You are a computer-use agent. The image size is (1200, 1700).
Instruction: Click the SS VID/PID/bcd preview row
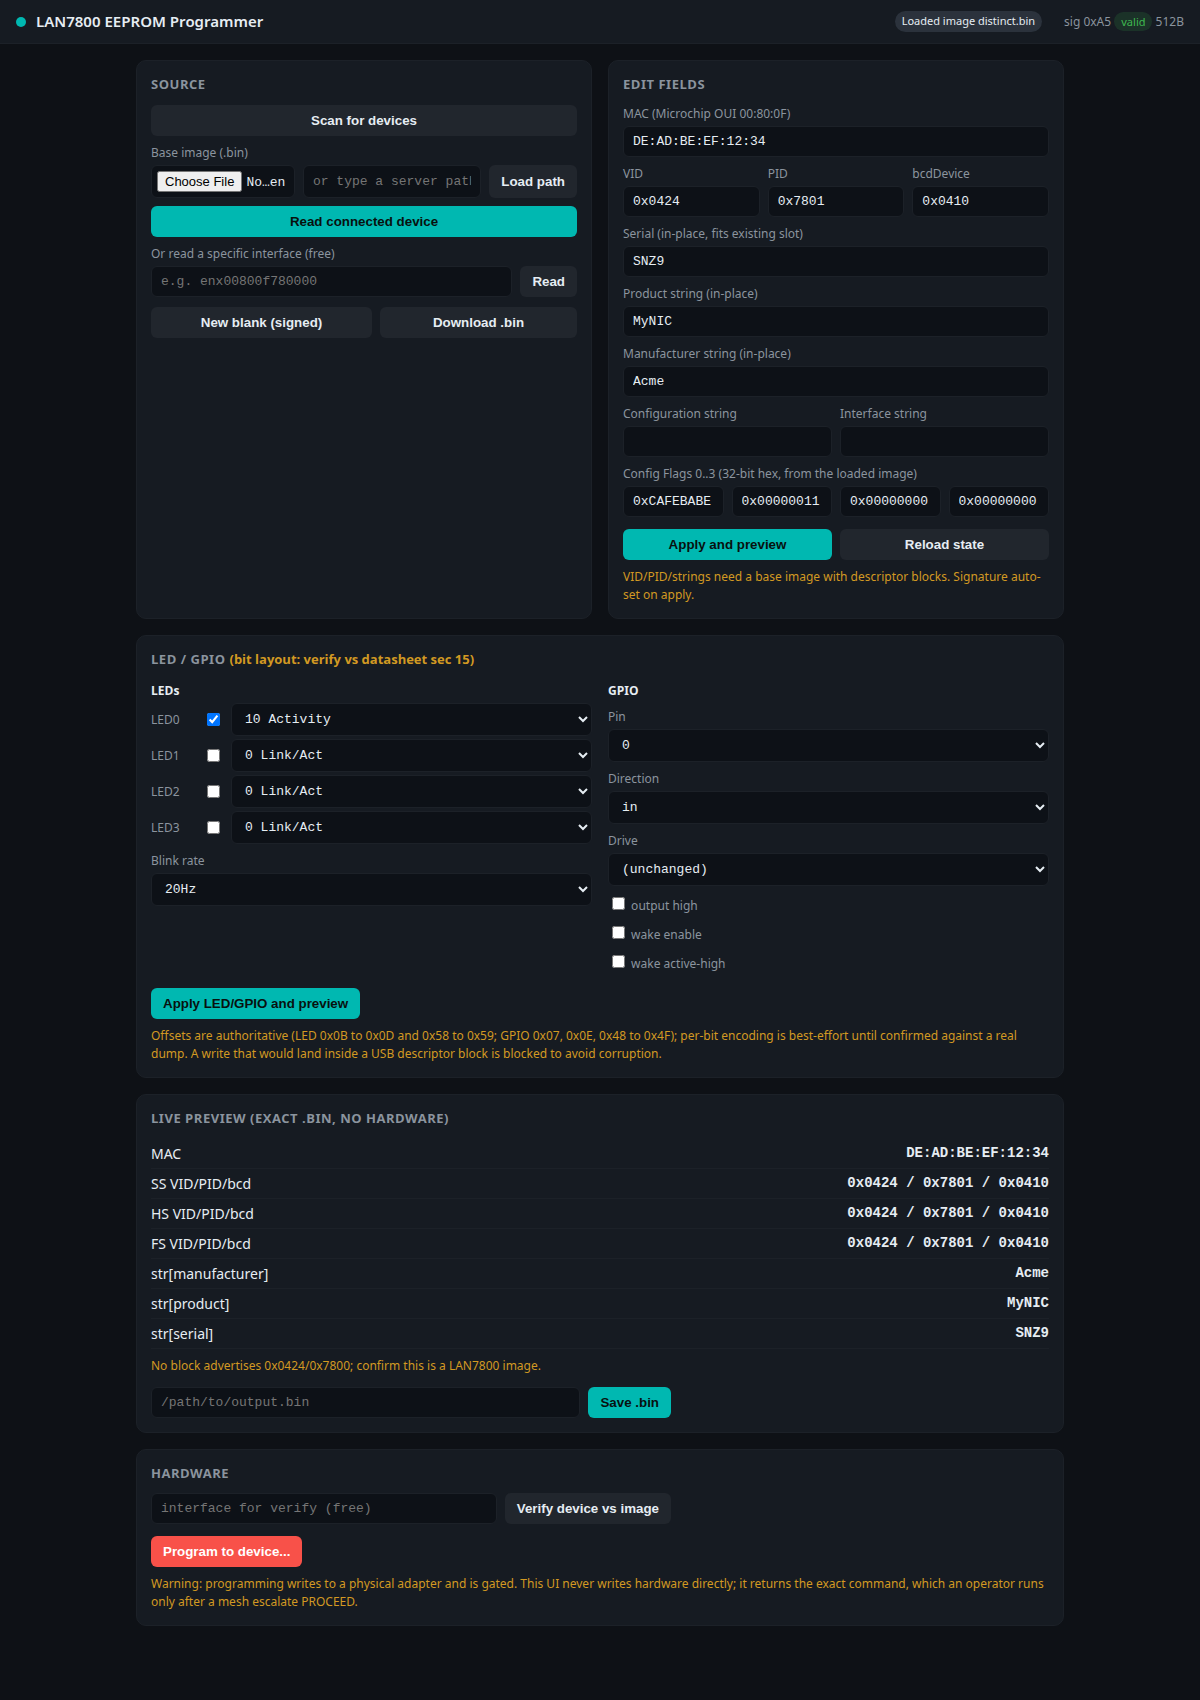coord(600,1183)
